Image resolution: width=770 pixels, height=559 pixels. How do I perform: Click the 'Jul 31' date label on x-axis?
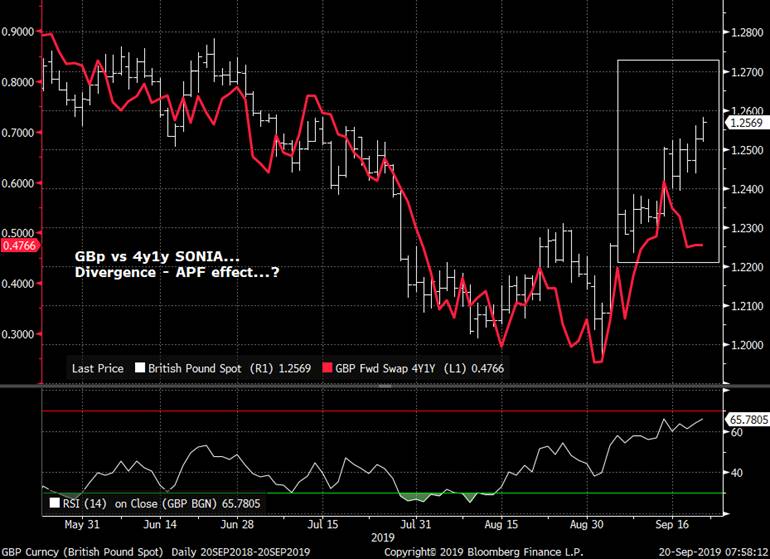[x=415, y=525]
